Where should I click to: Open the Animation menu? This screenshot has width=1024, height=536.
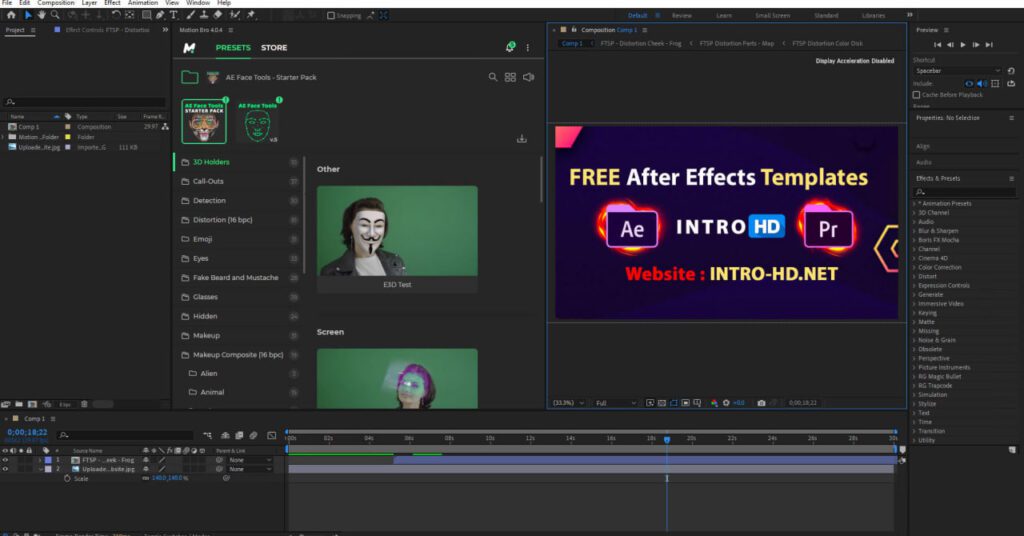pos(143,3)
